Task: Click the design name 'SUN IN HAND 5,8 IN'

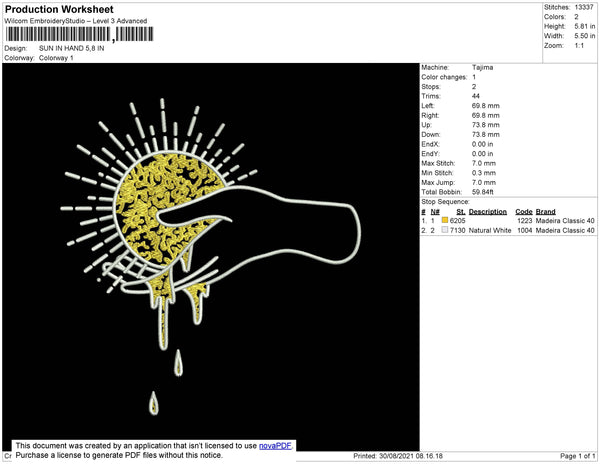Action: point(72,48)
